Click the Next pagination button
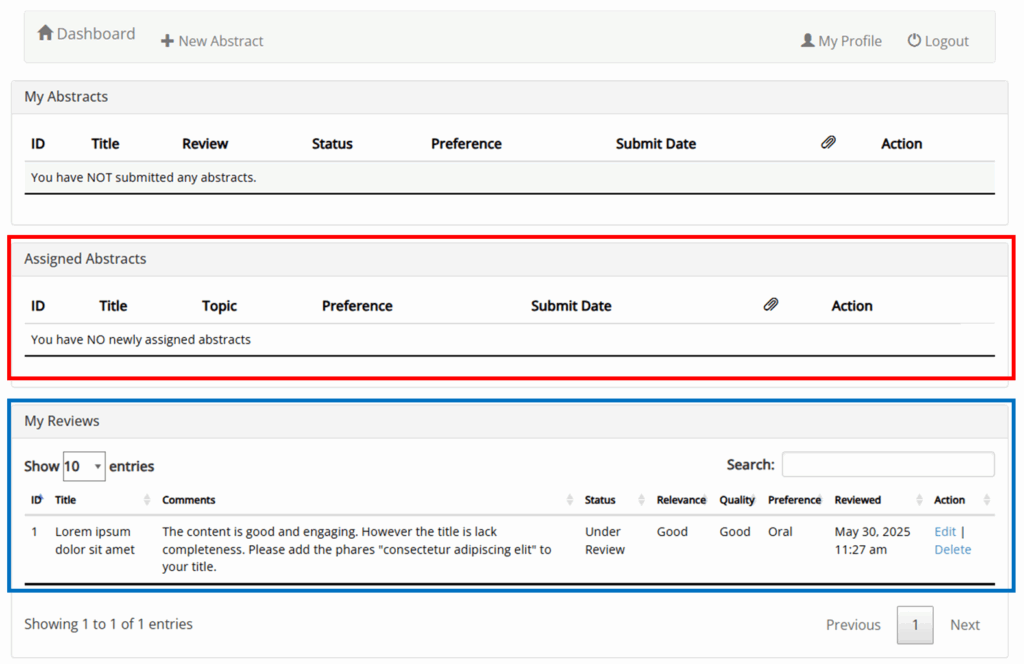The height and width of the screenshot is (664, 1024). tap(964, 625)
